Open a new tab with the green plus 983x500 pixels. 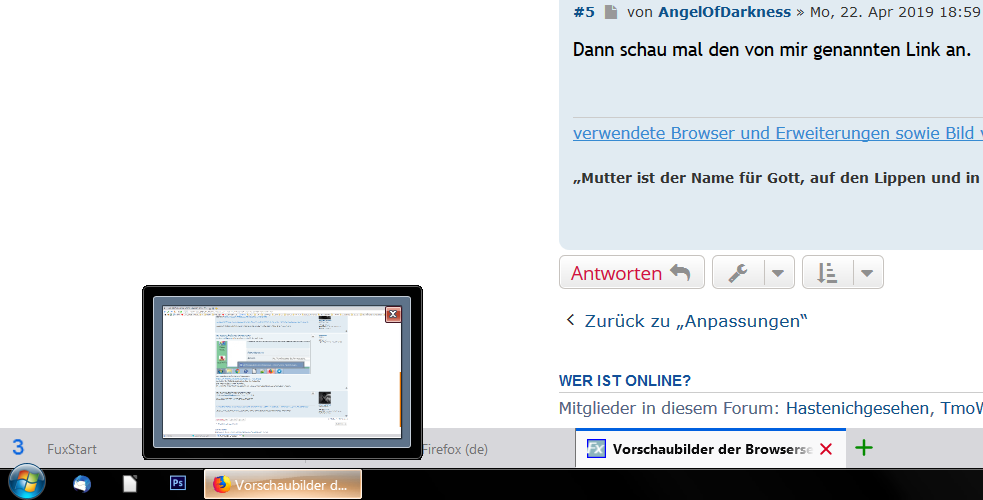(864, 448)
